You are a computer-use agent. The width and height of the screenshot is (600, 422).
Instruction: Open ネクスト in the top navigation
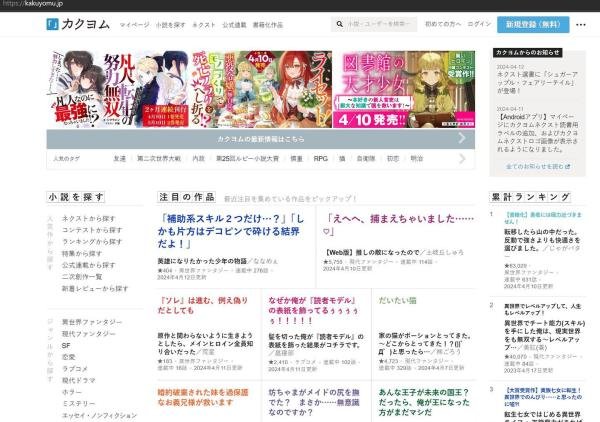(x=204, y=25)
